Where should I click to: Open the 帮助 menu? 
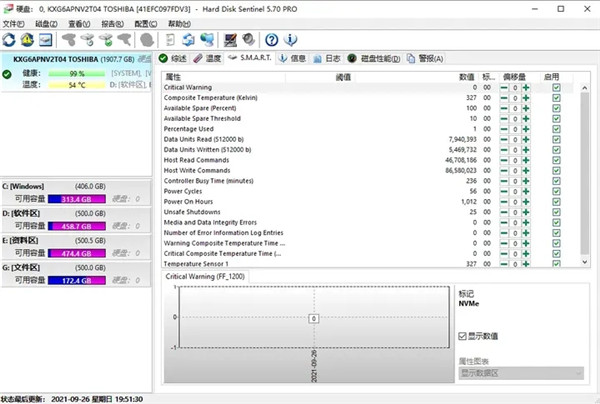click(x=179, y=24)
